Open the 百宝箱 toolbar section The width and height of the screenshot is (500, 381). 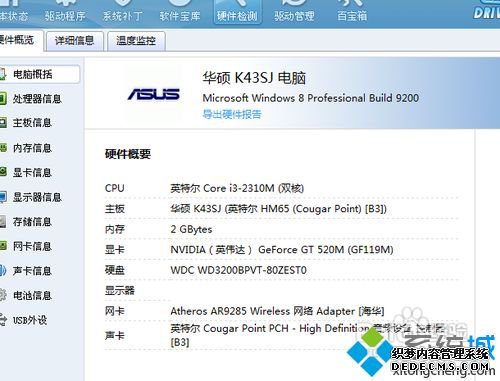tap(352, 13)
